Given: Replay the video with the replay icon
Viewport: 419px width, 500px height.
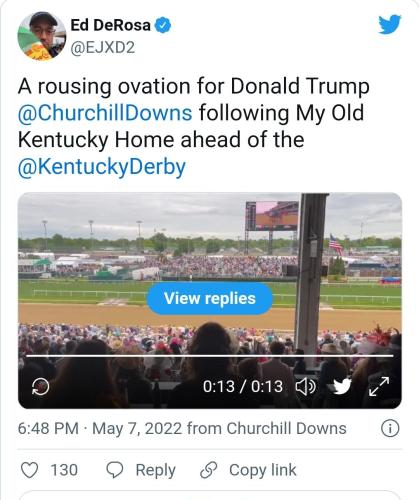Looking at the screenshot, I should point(40,387).
